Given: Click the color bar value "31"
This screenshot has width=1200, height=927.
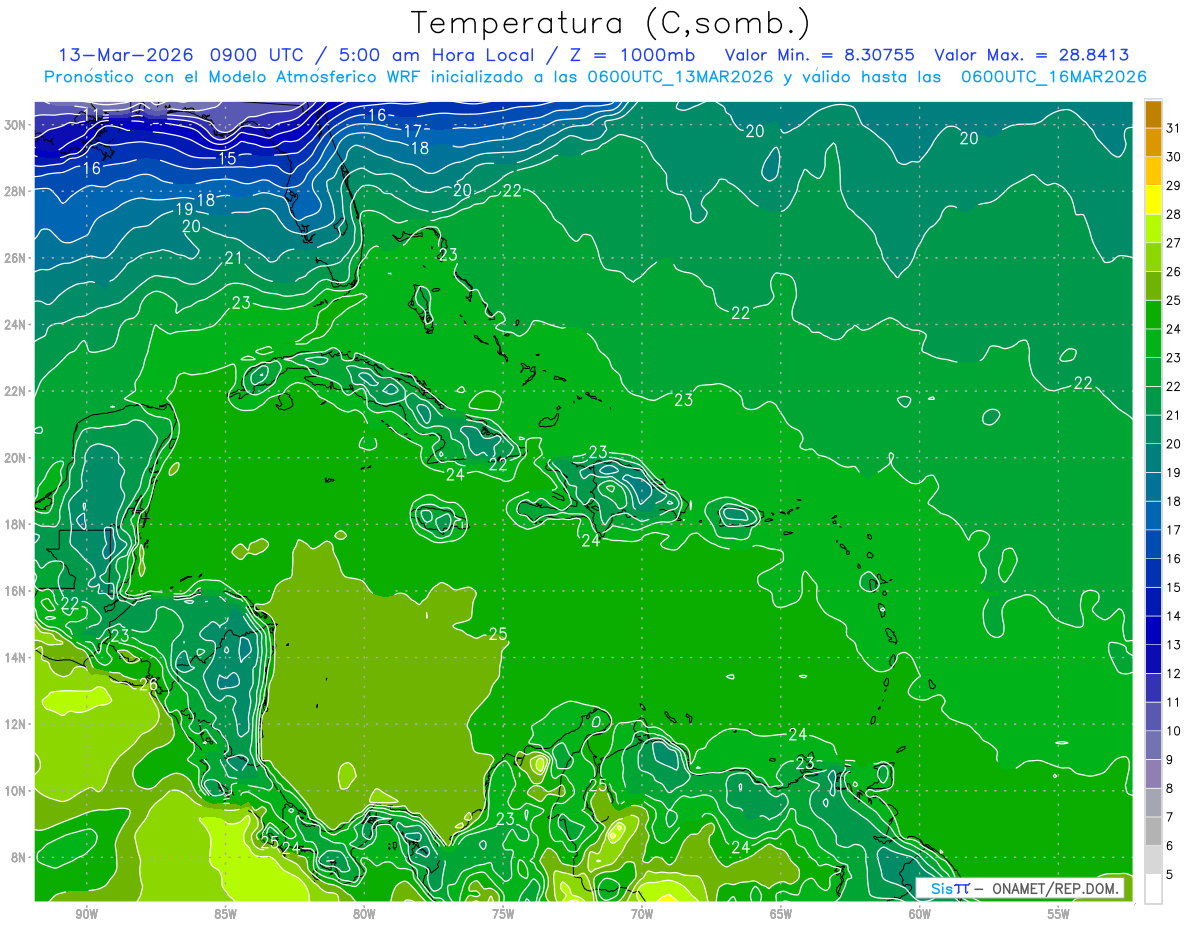Looking at the screenshot, I should pyautogui.click(x=1173, y=127).
